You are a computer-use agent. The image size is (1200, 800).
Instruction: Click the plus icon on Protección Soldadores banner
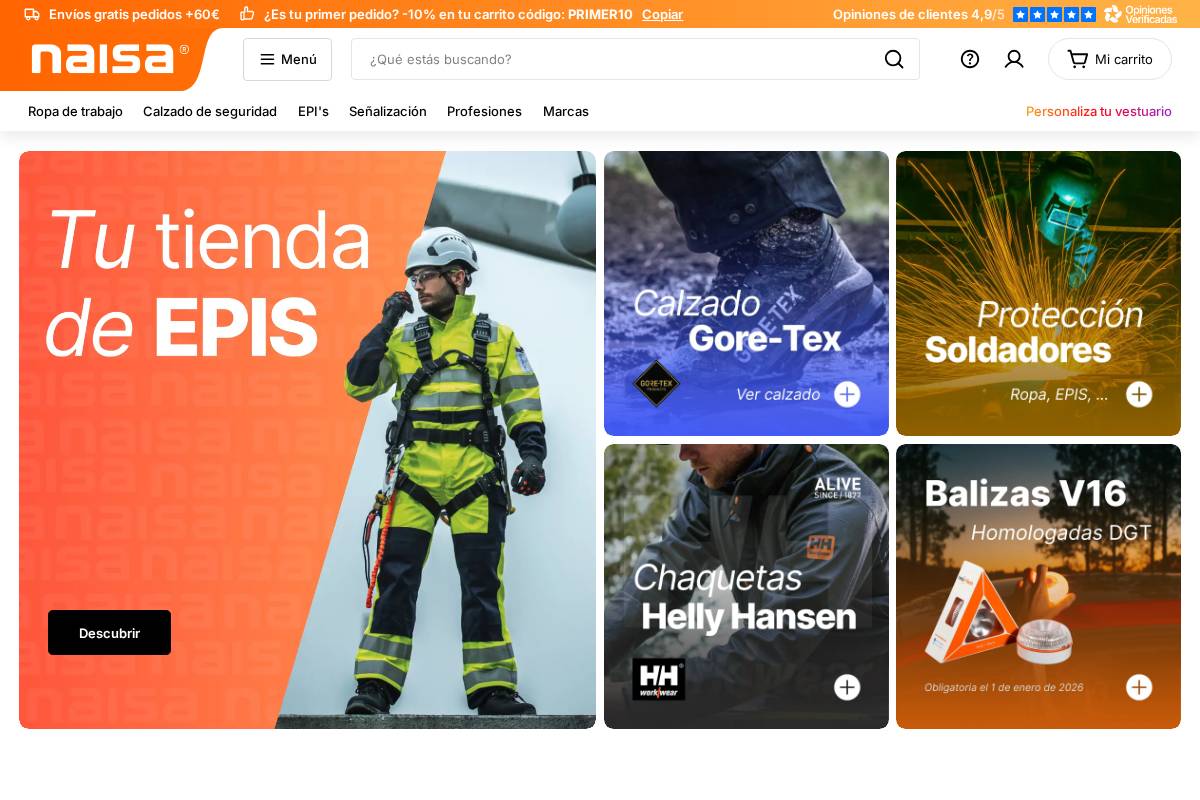1139,394
